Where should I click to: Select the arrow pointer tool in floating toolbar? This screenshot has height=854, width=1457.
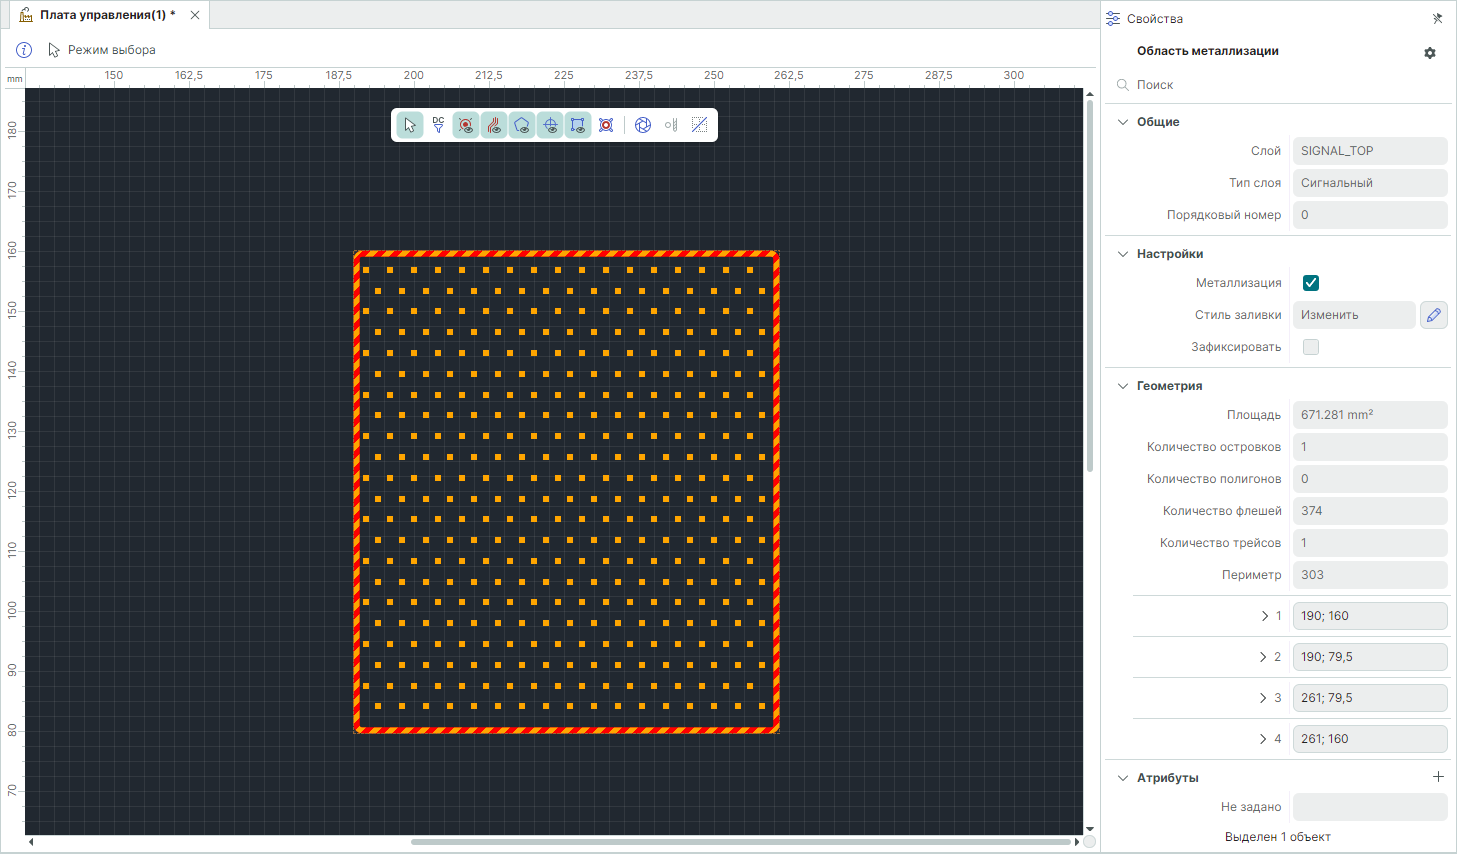pos(410,125)
